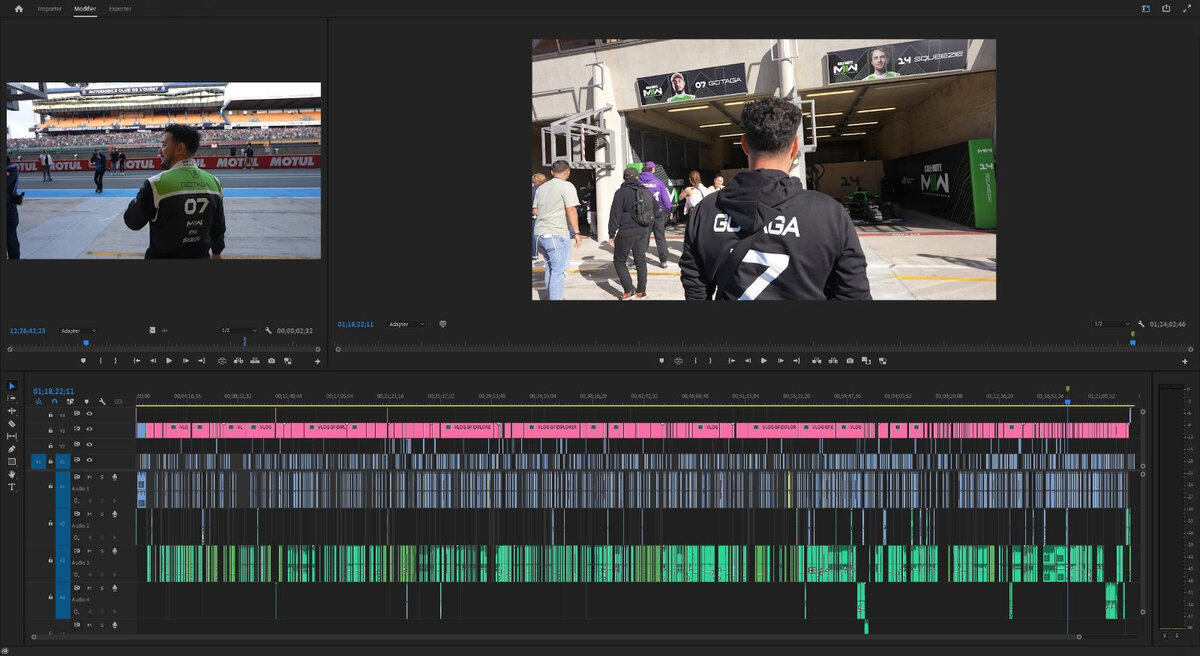Toggle insert sequences as nests button
Image resolution: width=1200 pixels, height=656 pixels.
[38, 401]
